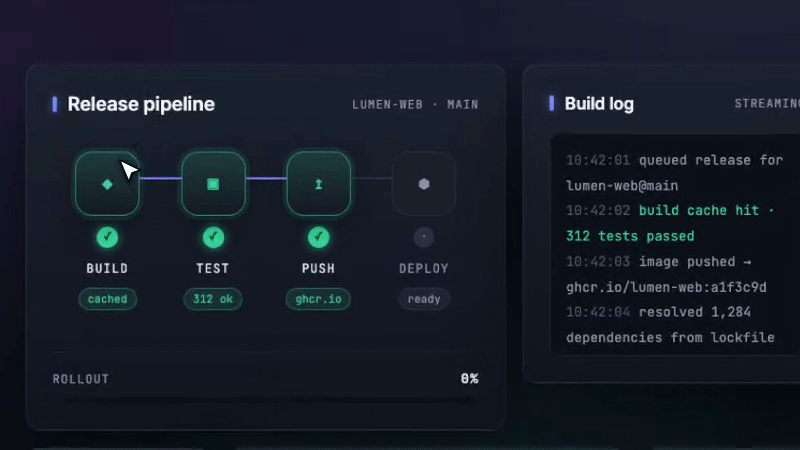
Task: Click the TEST stage label
Action: tap(213, 268)
